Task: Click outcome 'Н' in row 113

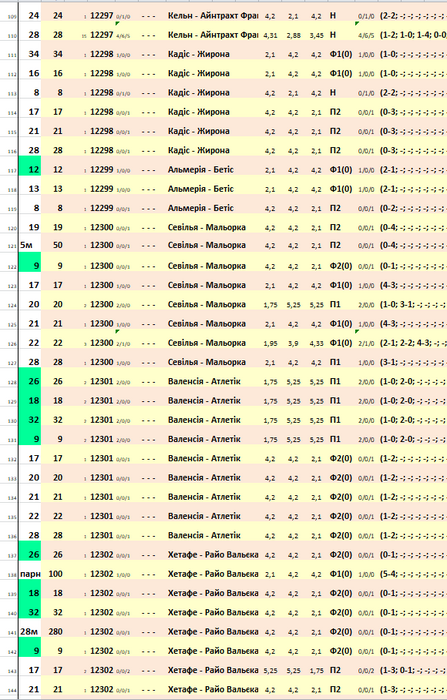Action: [333, 92]
